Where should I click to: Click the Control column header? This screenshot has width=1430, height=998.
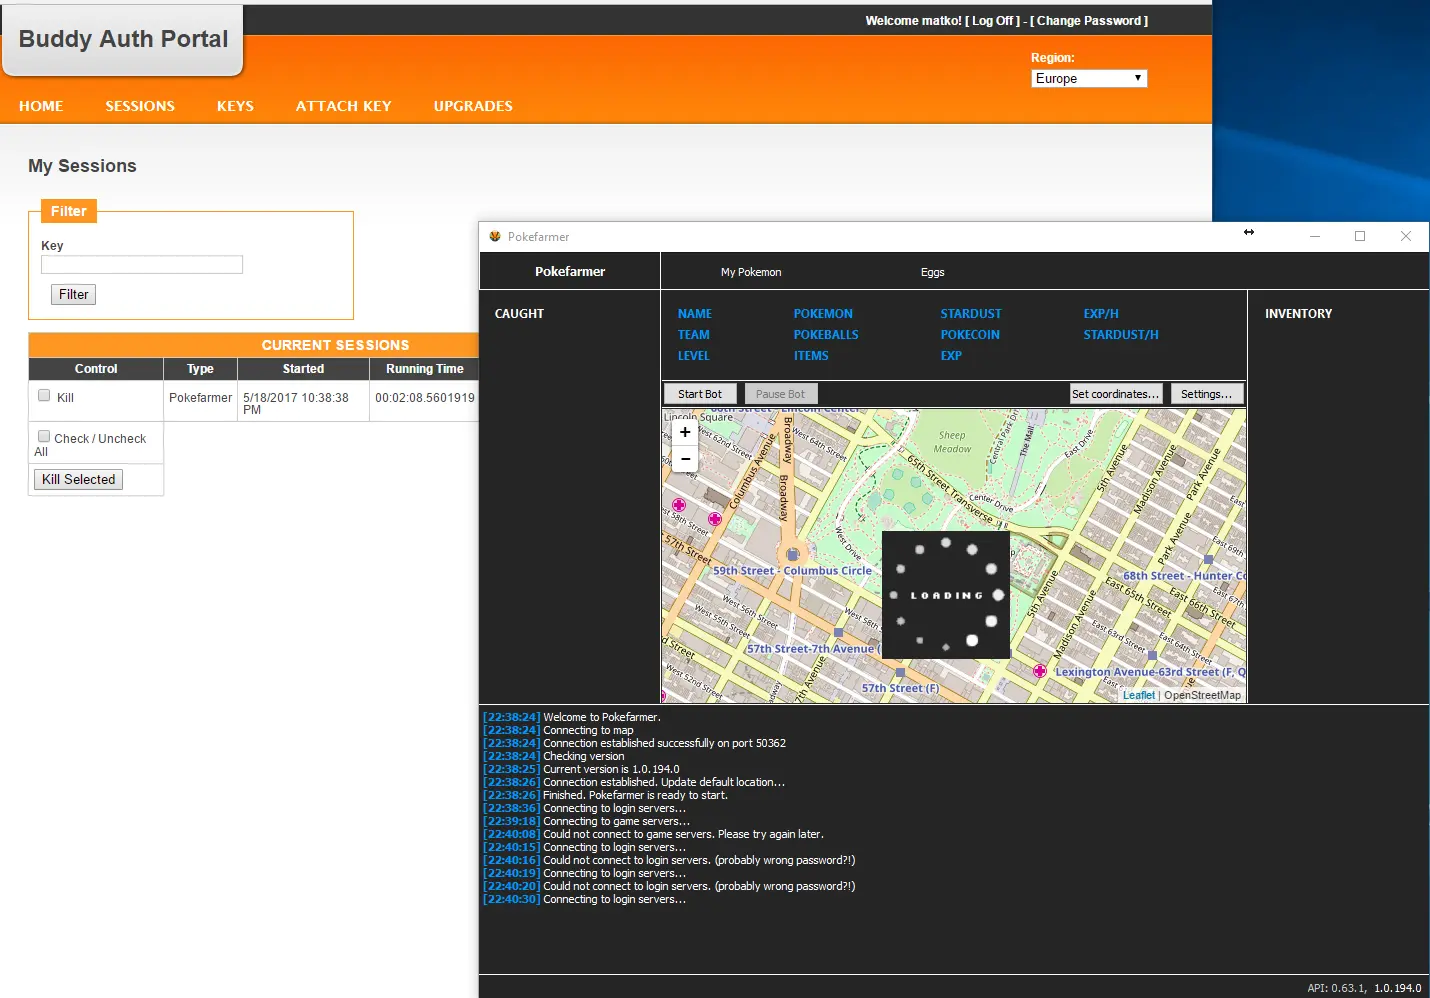click(x=96, y=369)
